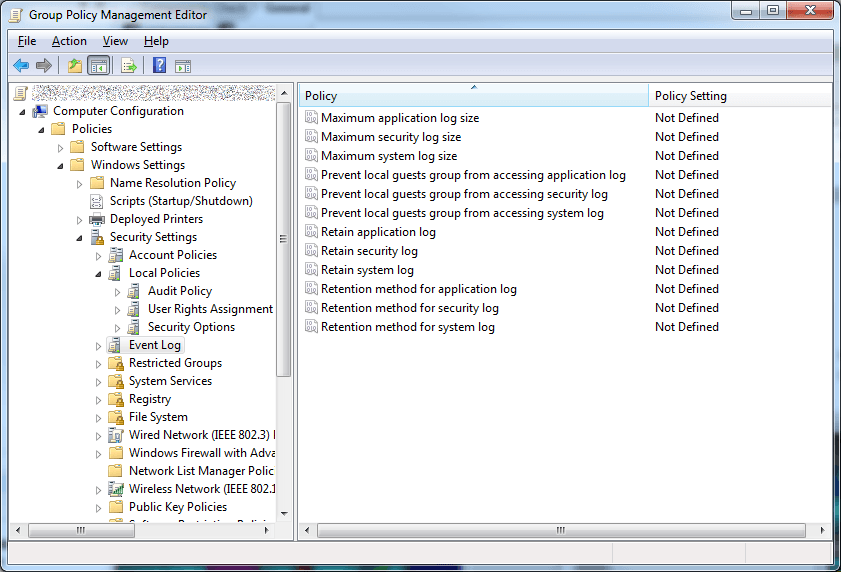The image size is (841, 572).
Task: Click the Scripts (Startup/Shutdown) tree icon
Action: click(97, 201)
